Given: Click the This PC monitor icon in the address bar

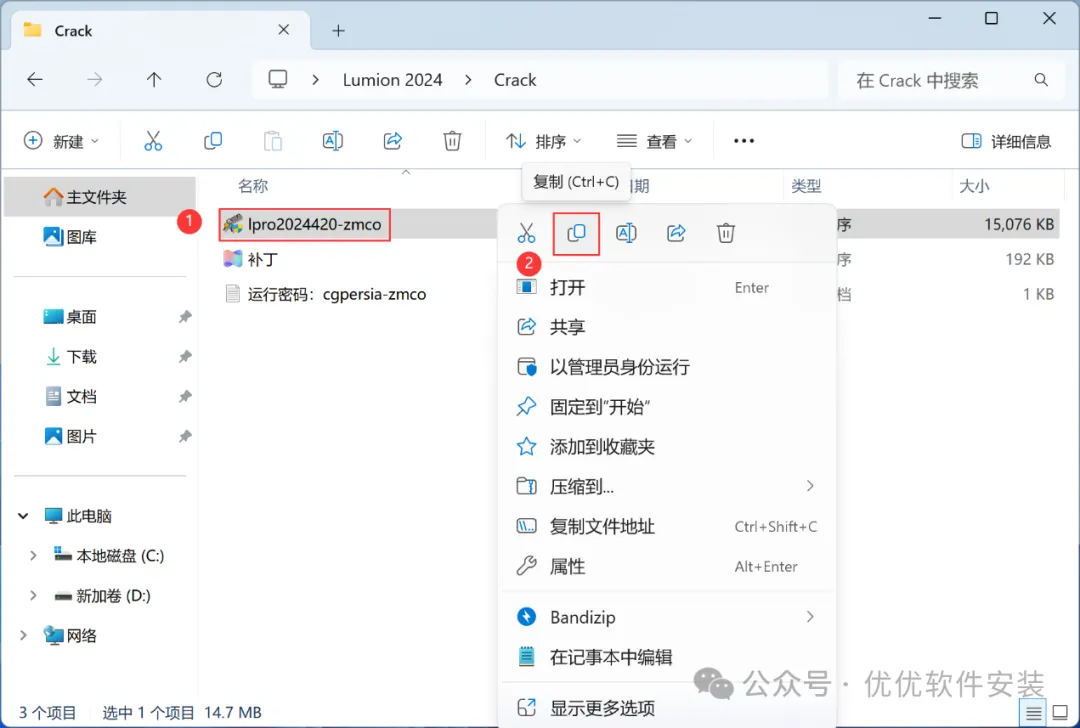Looking at the screenshot, I should click(278, 80).
